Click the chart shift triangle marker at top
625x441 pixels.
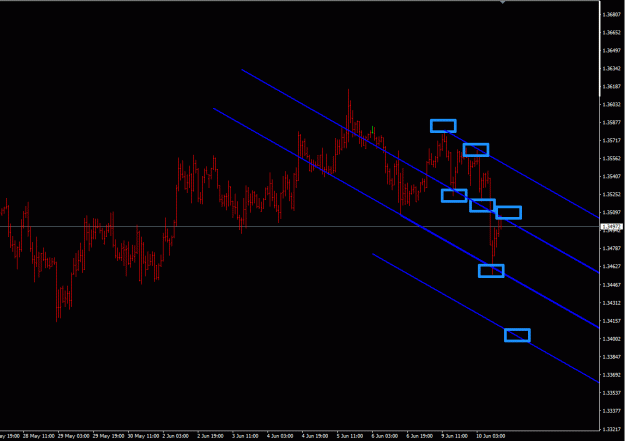coord(503,2)
